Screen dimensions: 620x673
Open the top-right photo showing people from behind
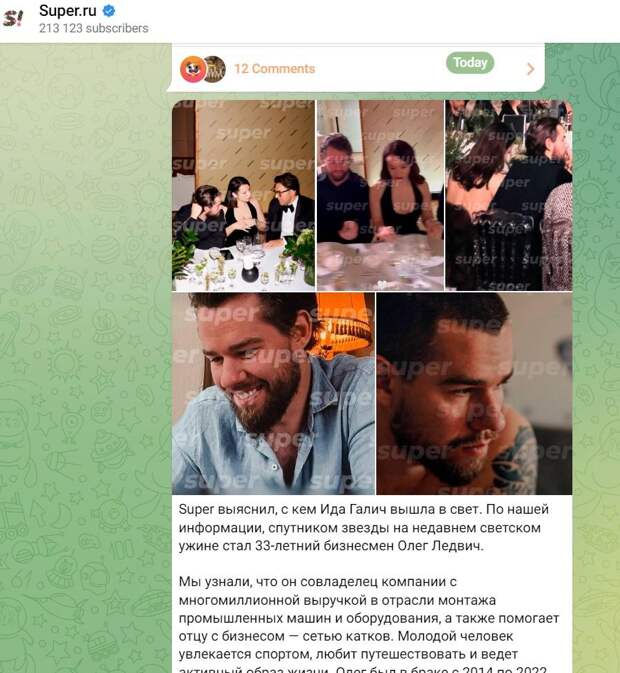coord(509,195)
